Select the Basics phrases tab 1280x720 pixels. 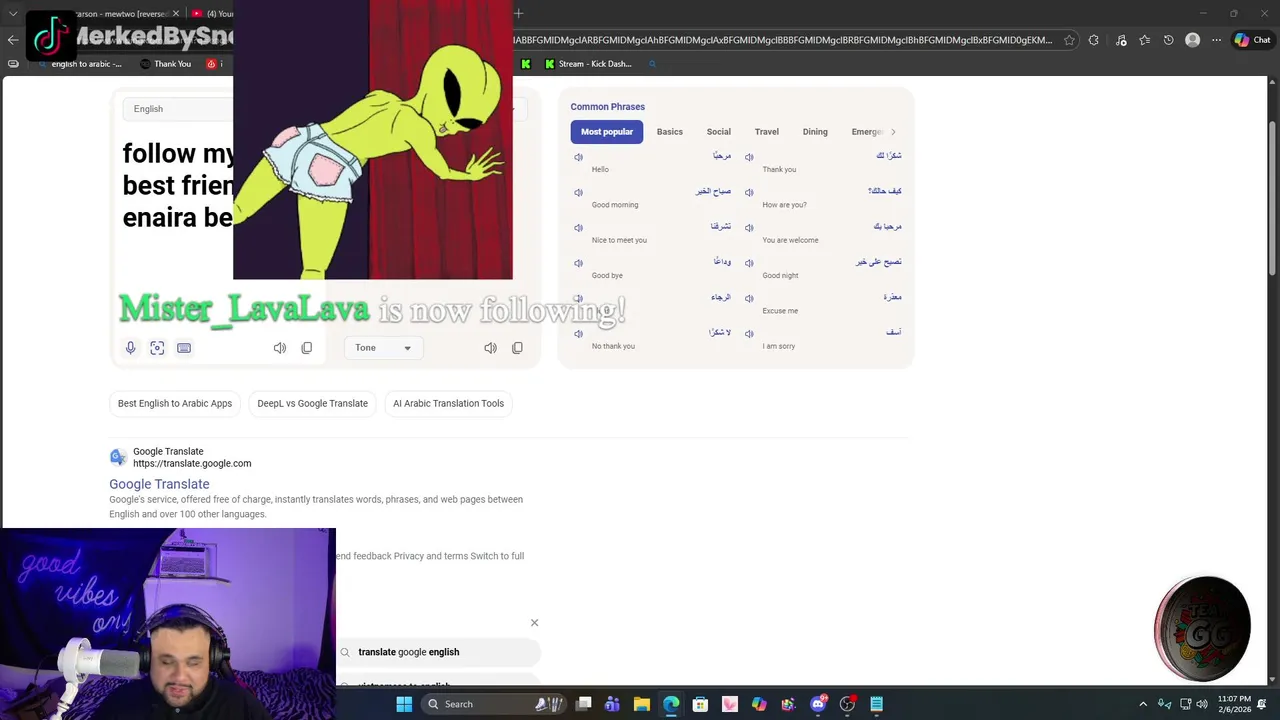[x=670, y=132]
